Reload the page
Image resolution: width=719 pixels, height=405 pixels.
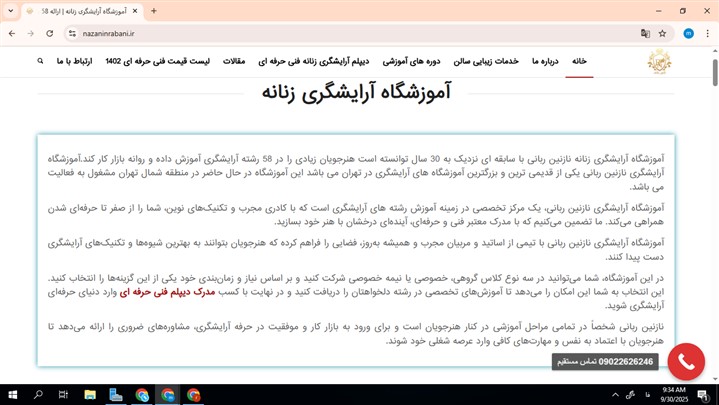[50, 33]
